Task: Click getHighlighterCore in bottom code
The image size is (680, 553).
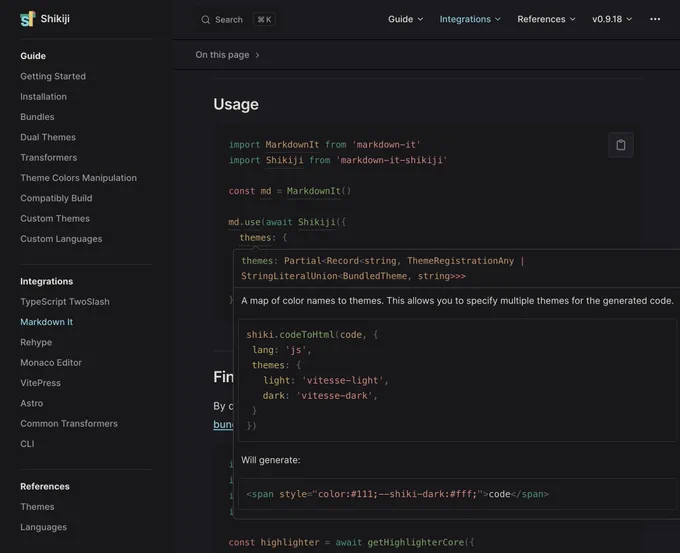Action: (415, 543)
